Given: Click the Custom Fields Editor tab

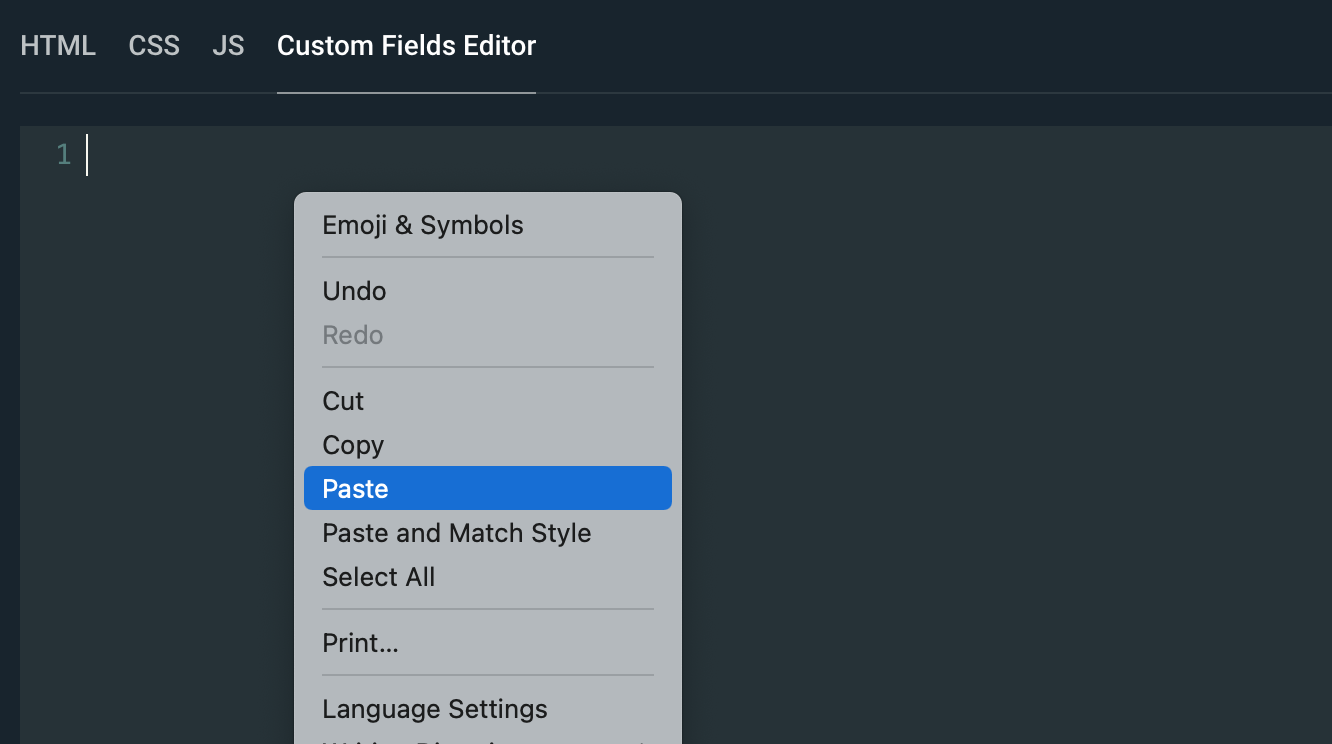Looking at the screenshot, I should [x=406, y=46].
